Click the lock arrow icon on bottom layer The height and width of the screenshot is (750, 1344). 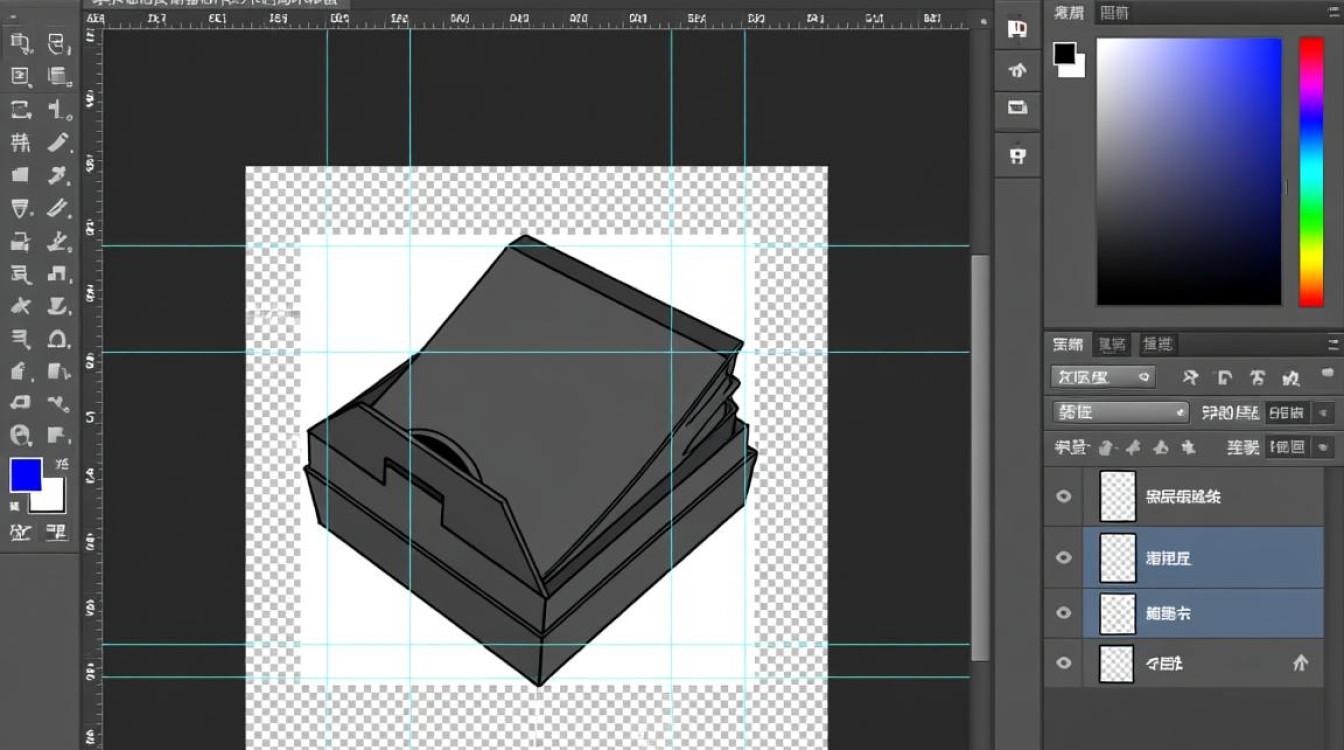[x=1300, y=662]
